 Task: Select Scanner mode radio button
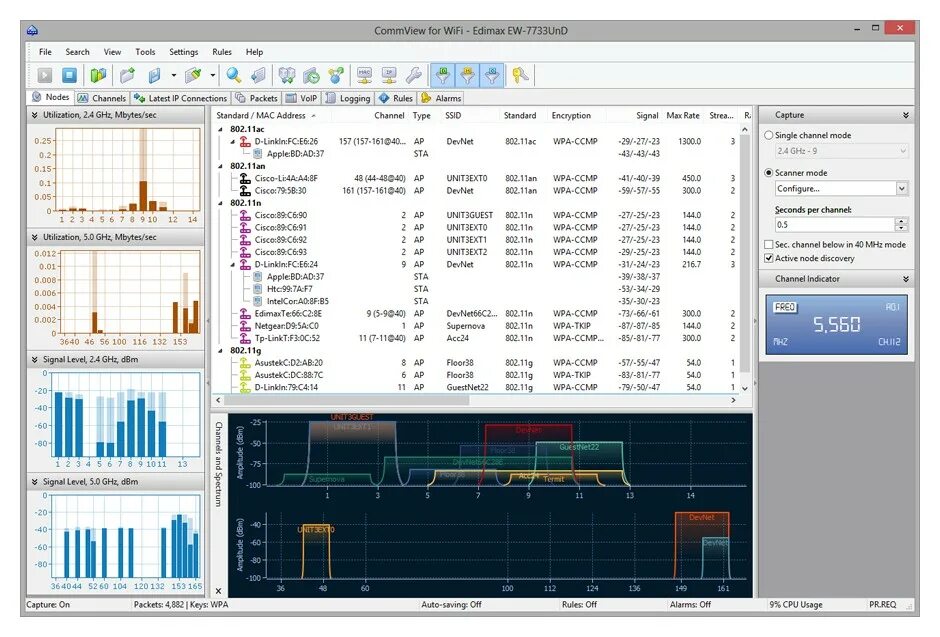769,173
